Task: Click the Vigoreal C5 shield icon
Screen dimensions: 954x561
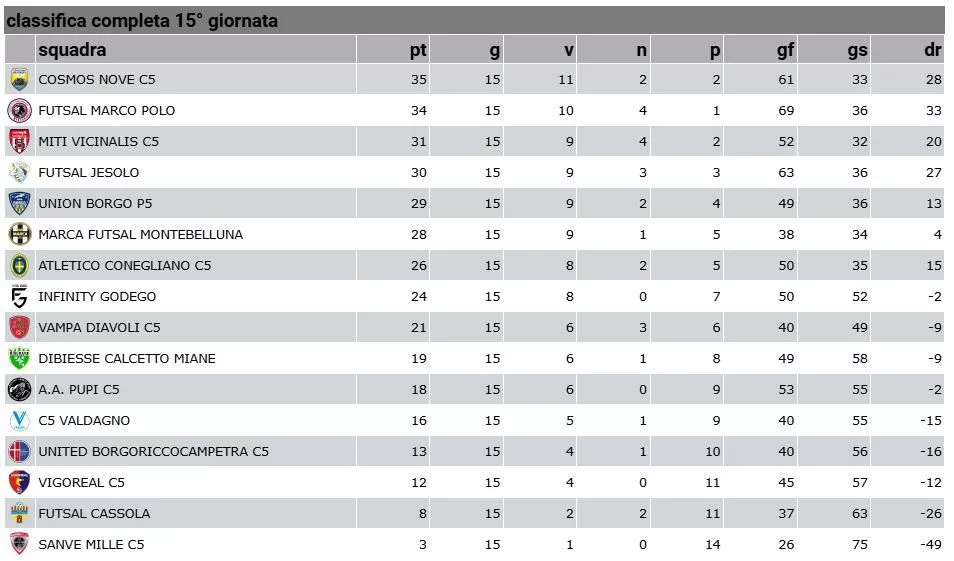Action: coord(19,483)
